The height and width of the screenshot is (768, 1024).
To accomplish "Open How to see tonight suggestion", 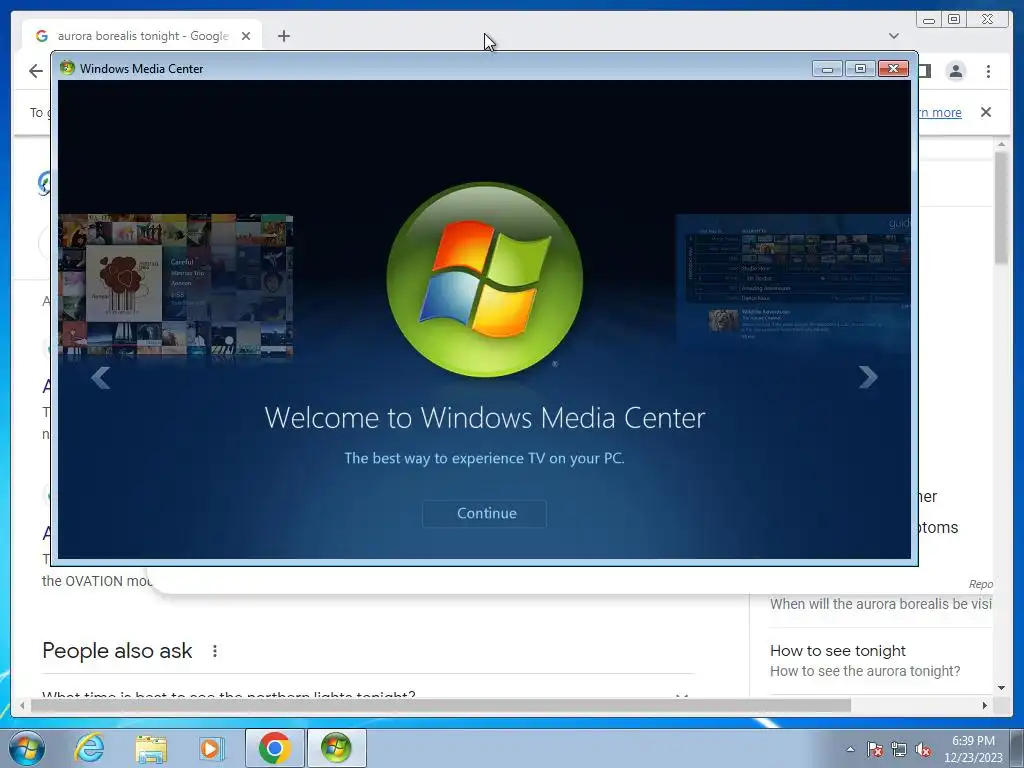I will pyautogui.click(x=865, y=660).
